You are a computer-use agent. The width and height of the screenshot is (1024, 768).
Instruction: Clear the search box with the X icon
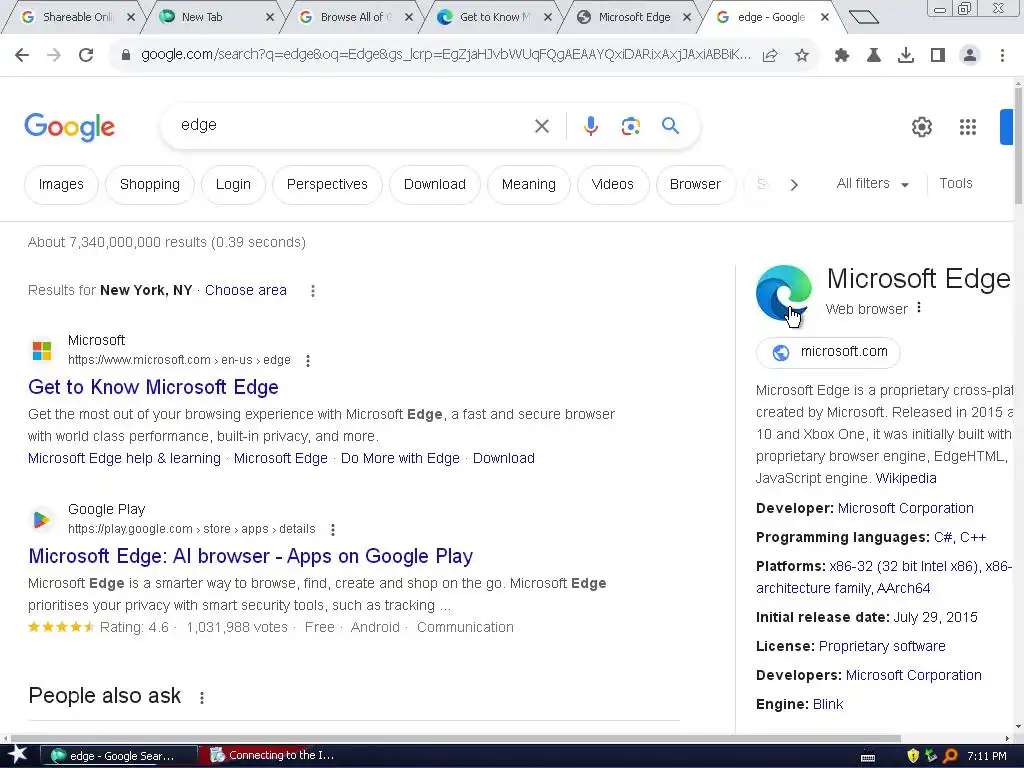click(541, 125)
